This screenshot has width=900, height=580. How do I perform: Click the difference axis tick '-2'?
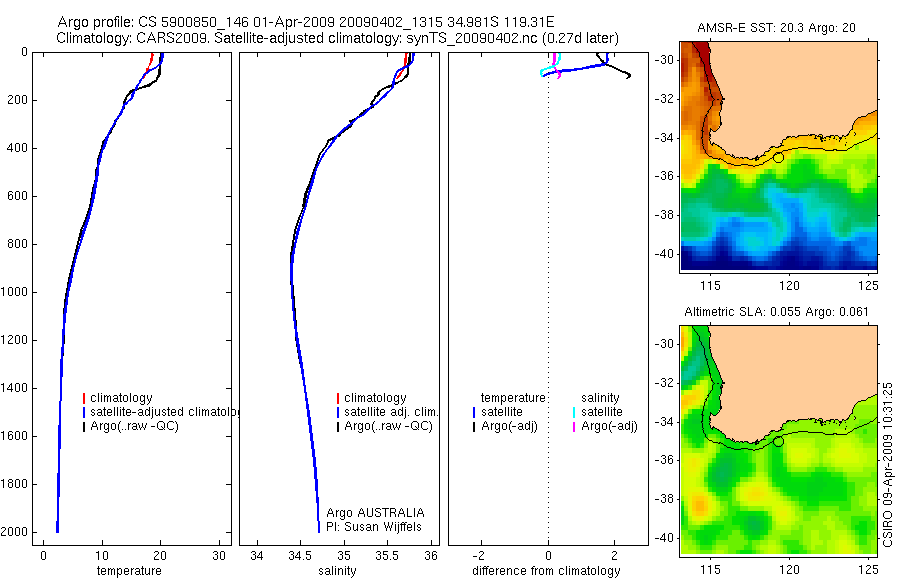[480, 556]
